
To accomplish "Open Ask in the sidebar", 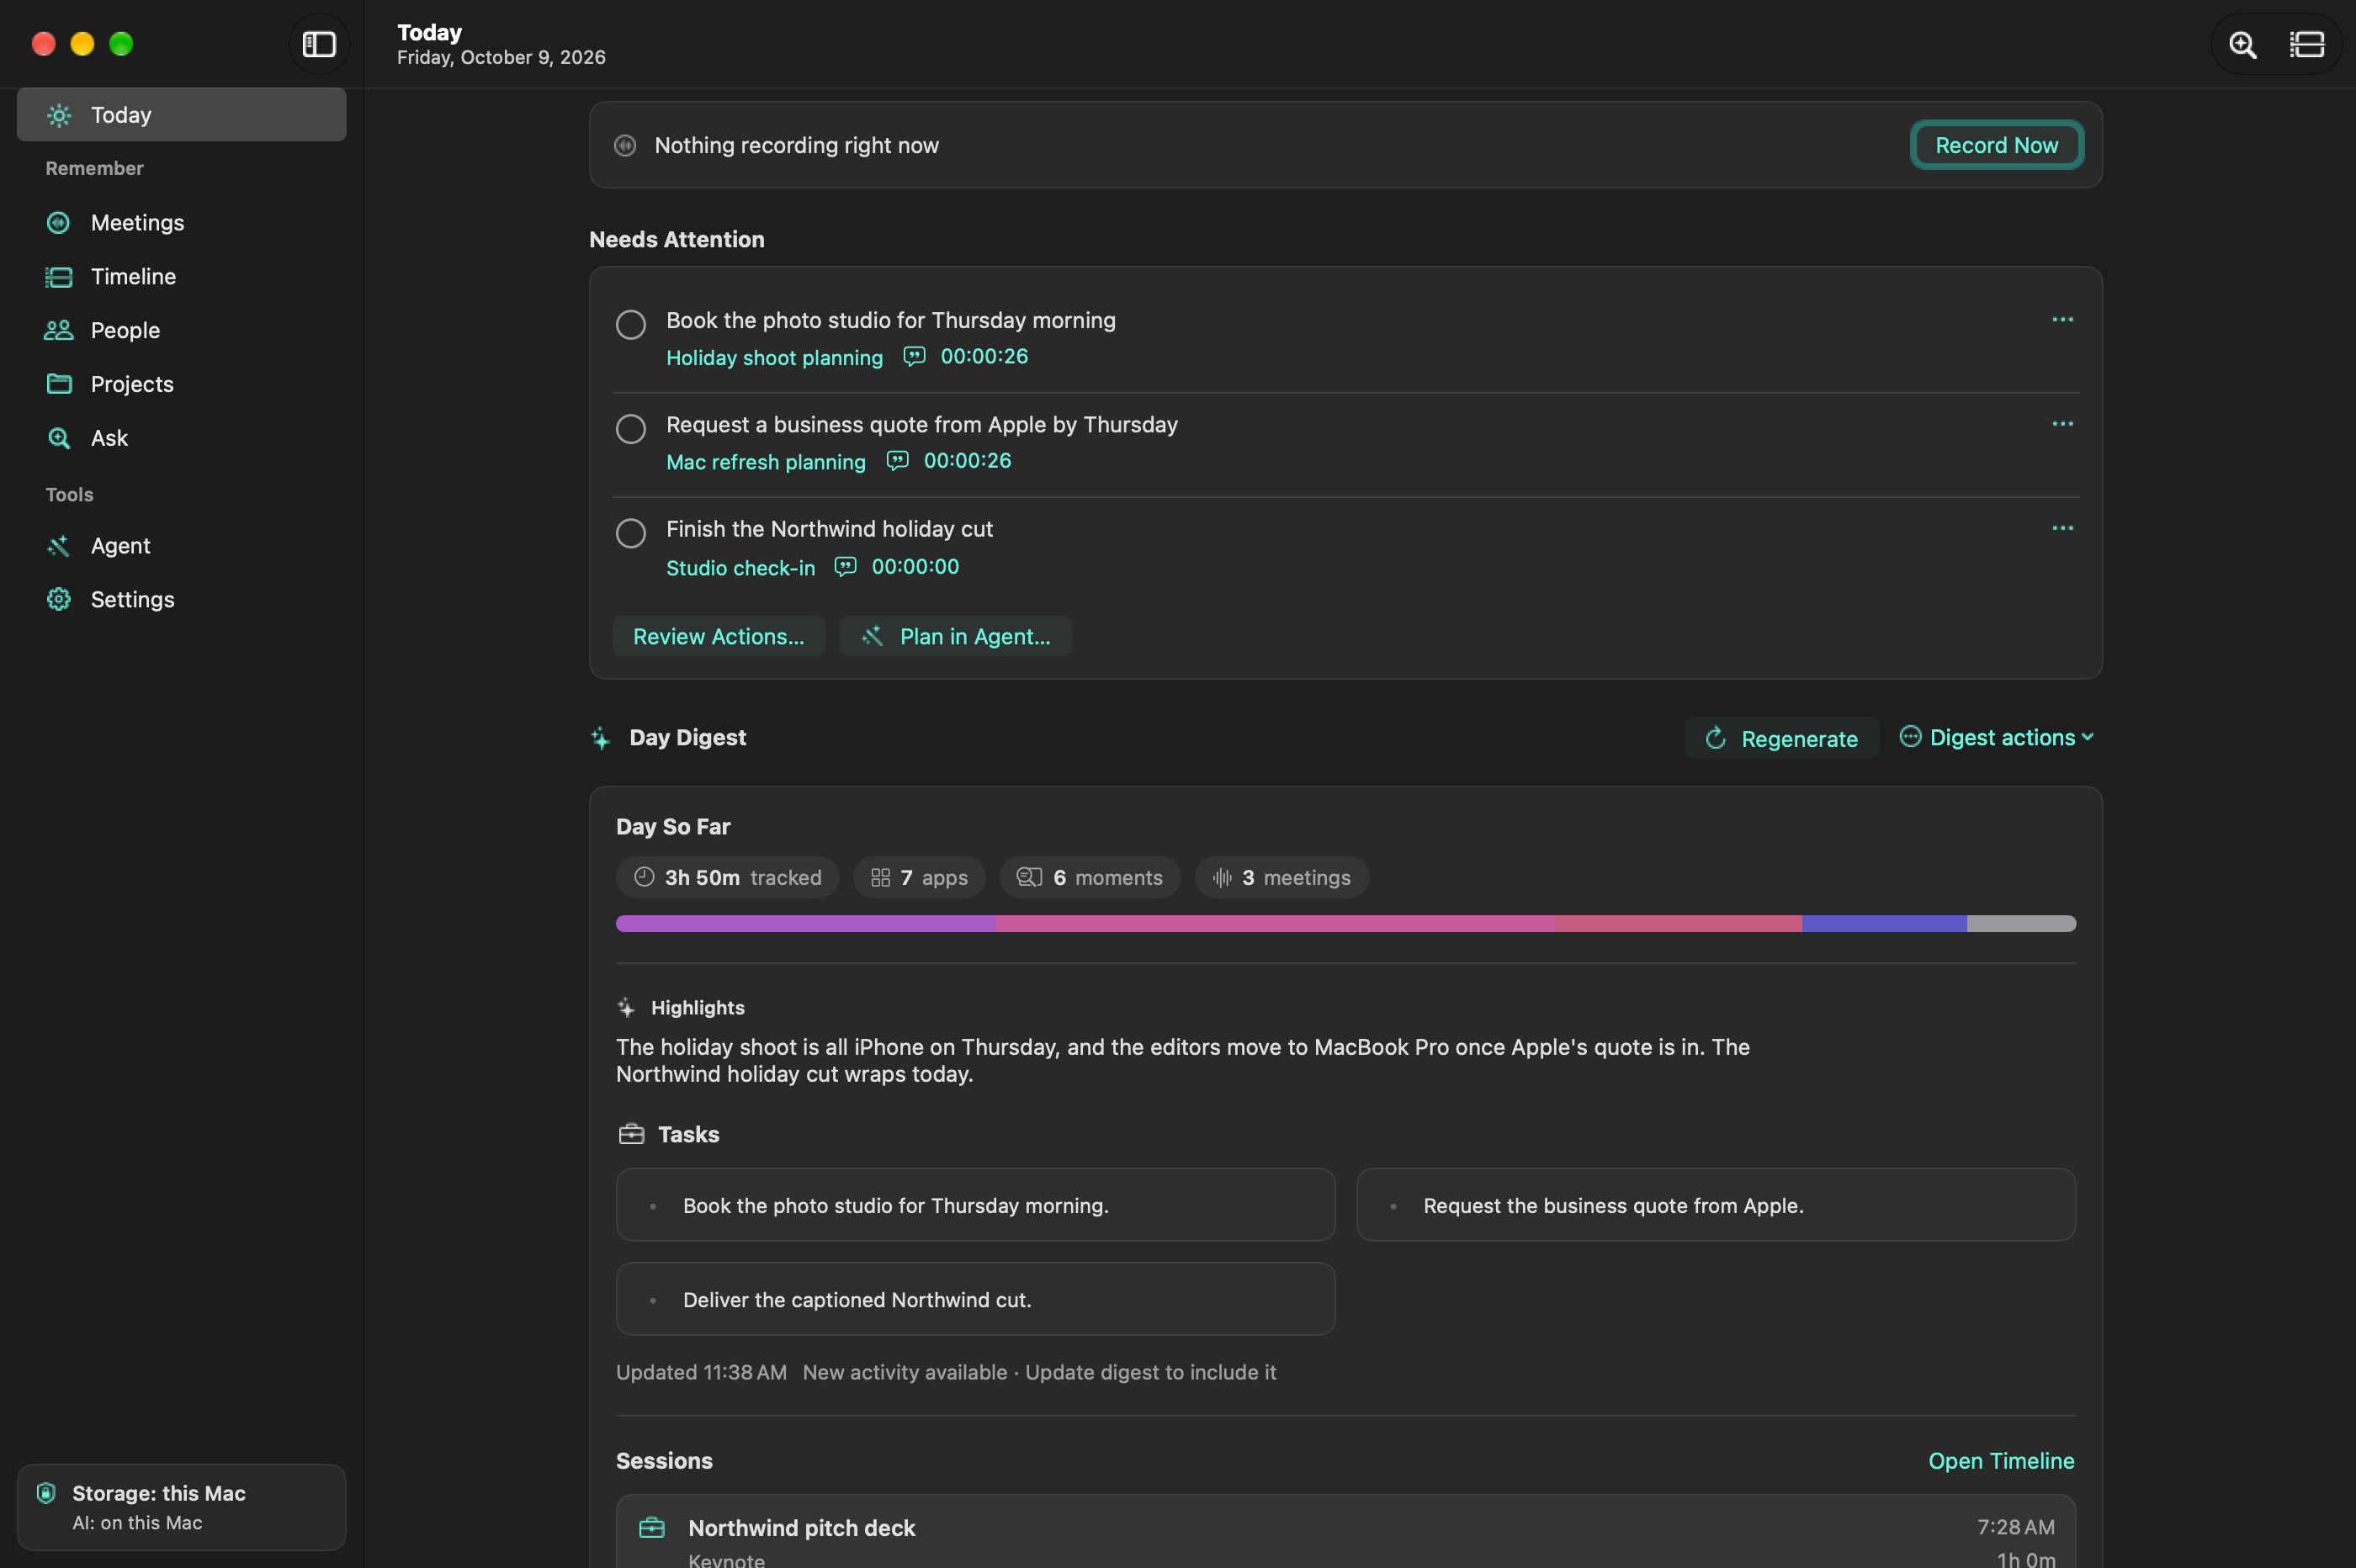I will point(182,438).
